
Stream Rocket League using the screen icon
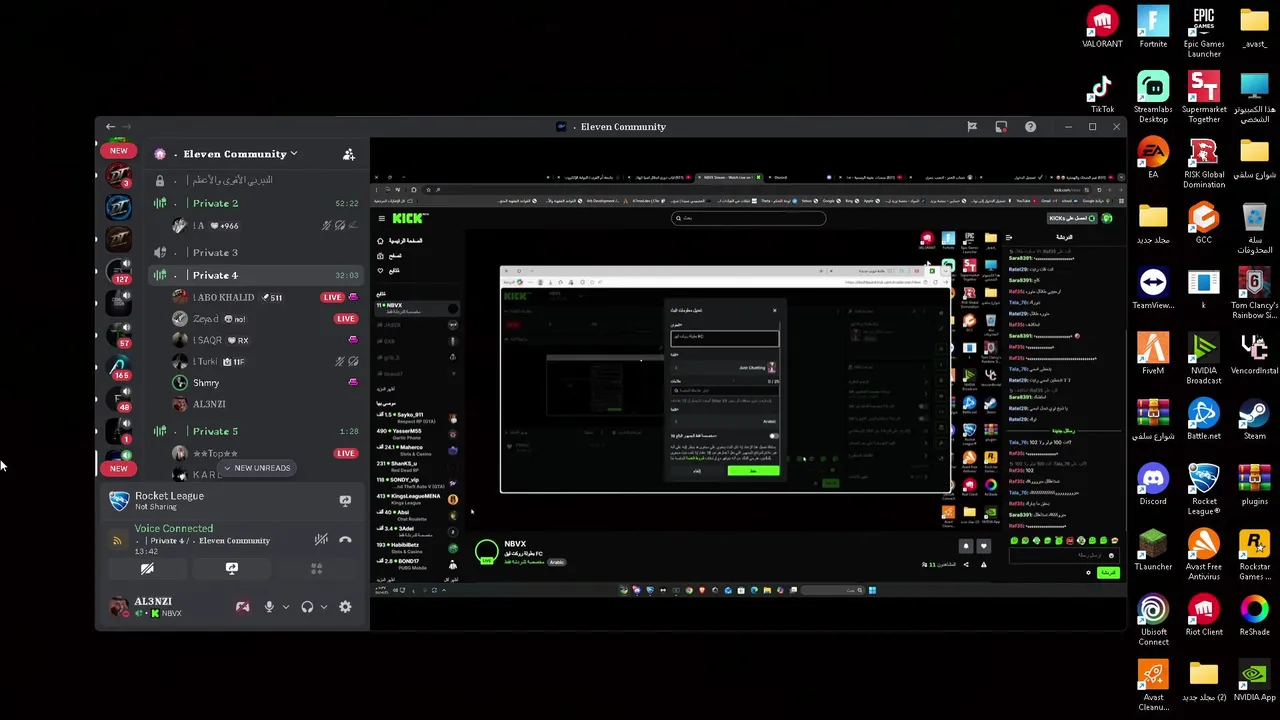345,501
